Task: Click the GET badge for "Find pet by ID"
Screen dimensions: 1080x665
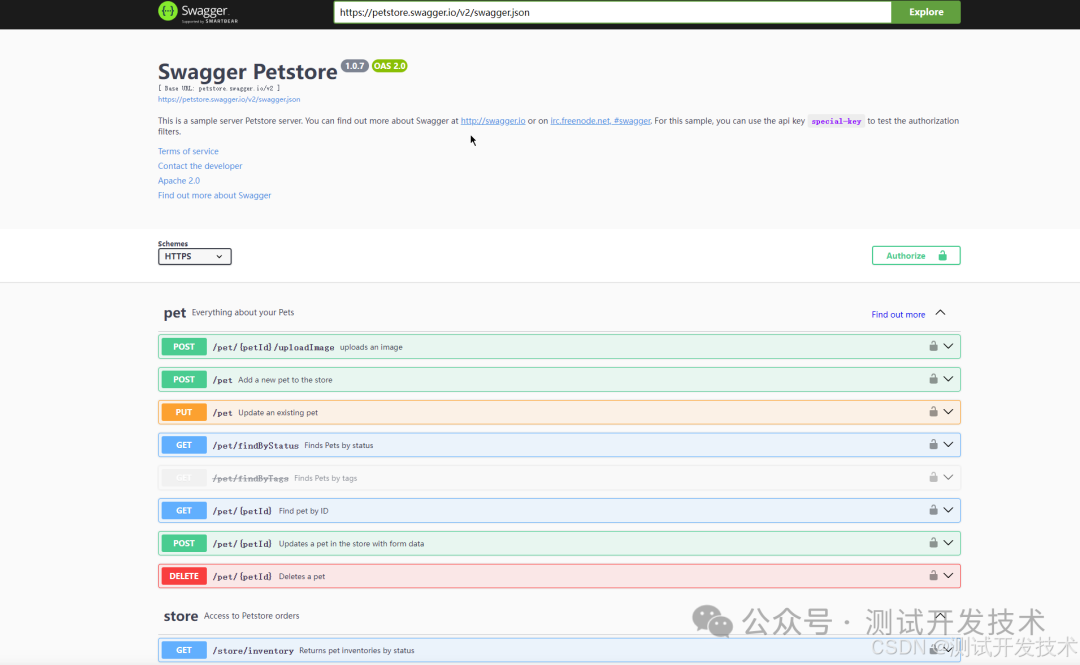Action: 184,511
